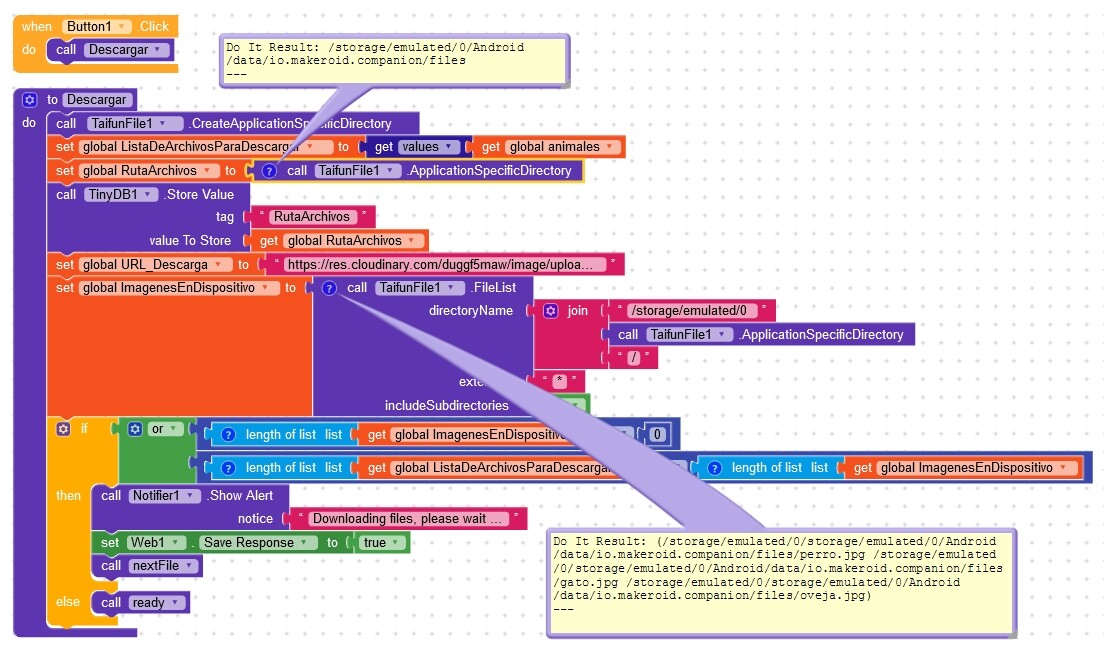
Task: Edit the "/" text string in join
Action: coord(634,358)
